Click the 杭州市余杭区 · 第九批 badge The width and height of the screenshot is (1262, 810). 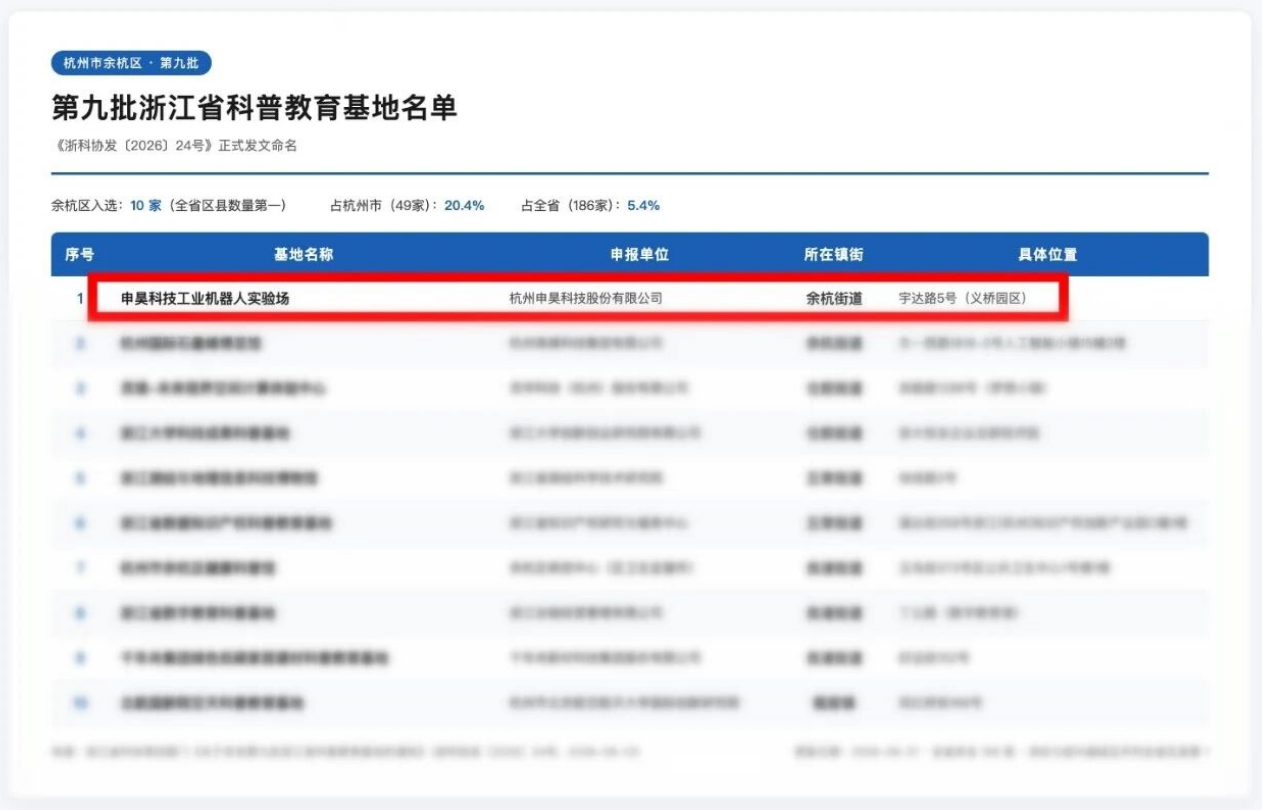pyautogui.click(x=131, y=63)
